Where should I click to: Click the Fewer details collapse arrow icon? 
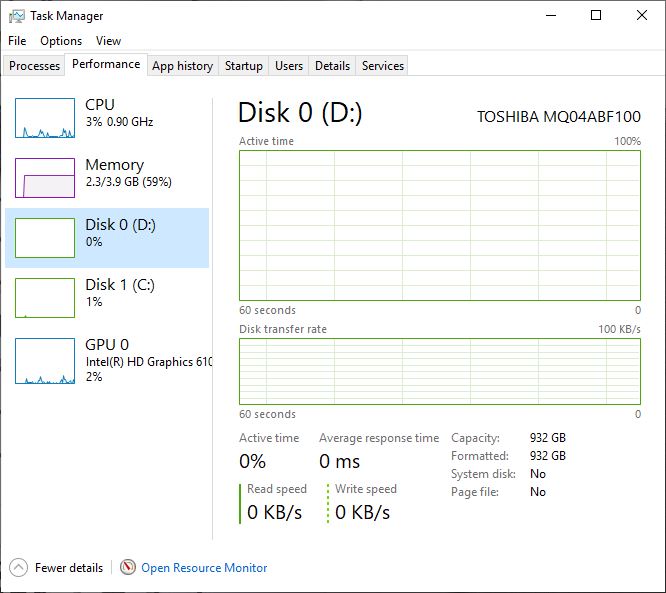click(19, 567)
